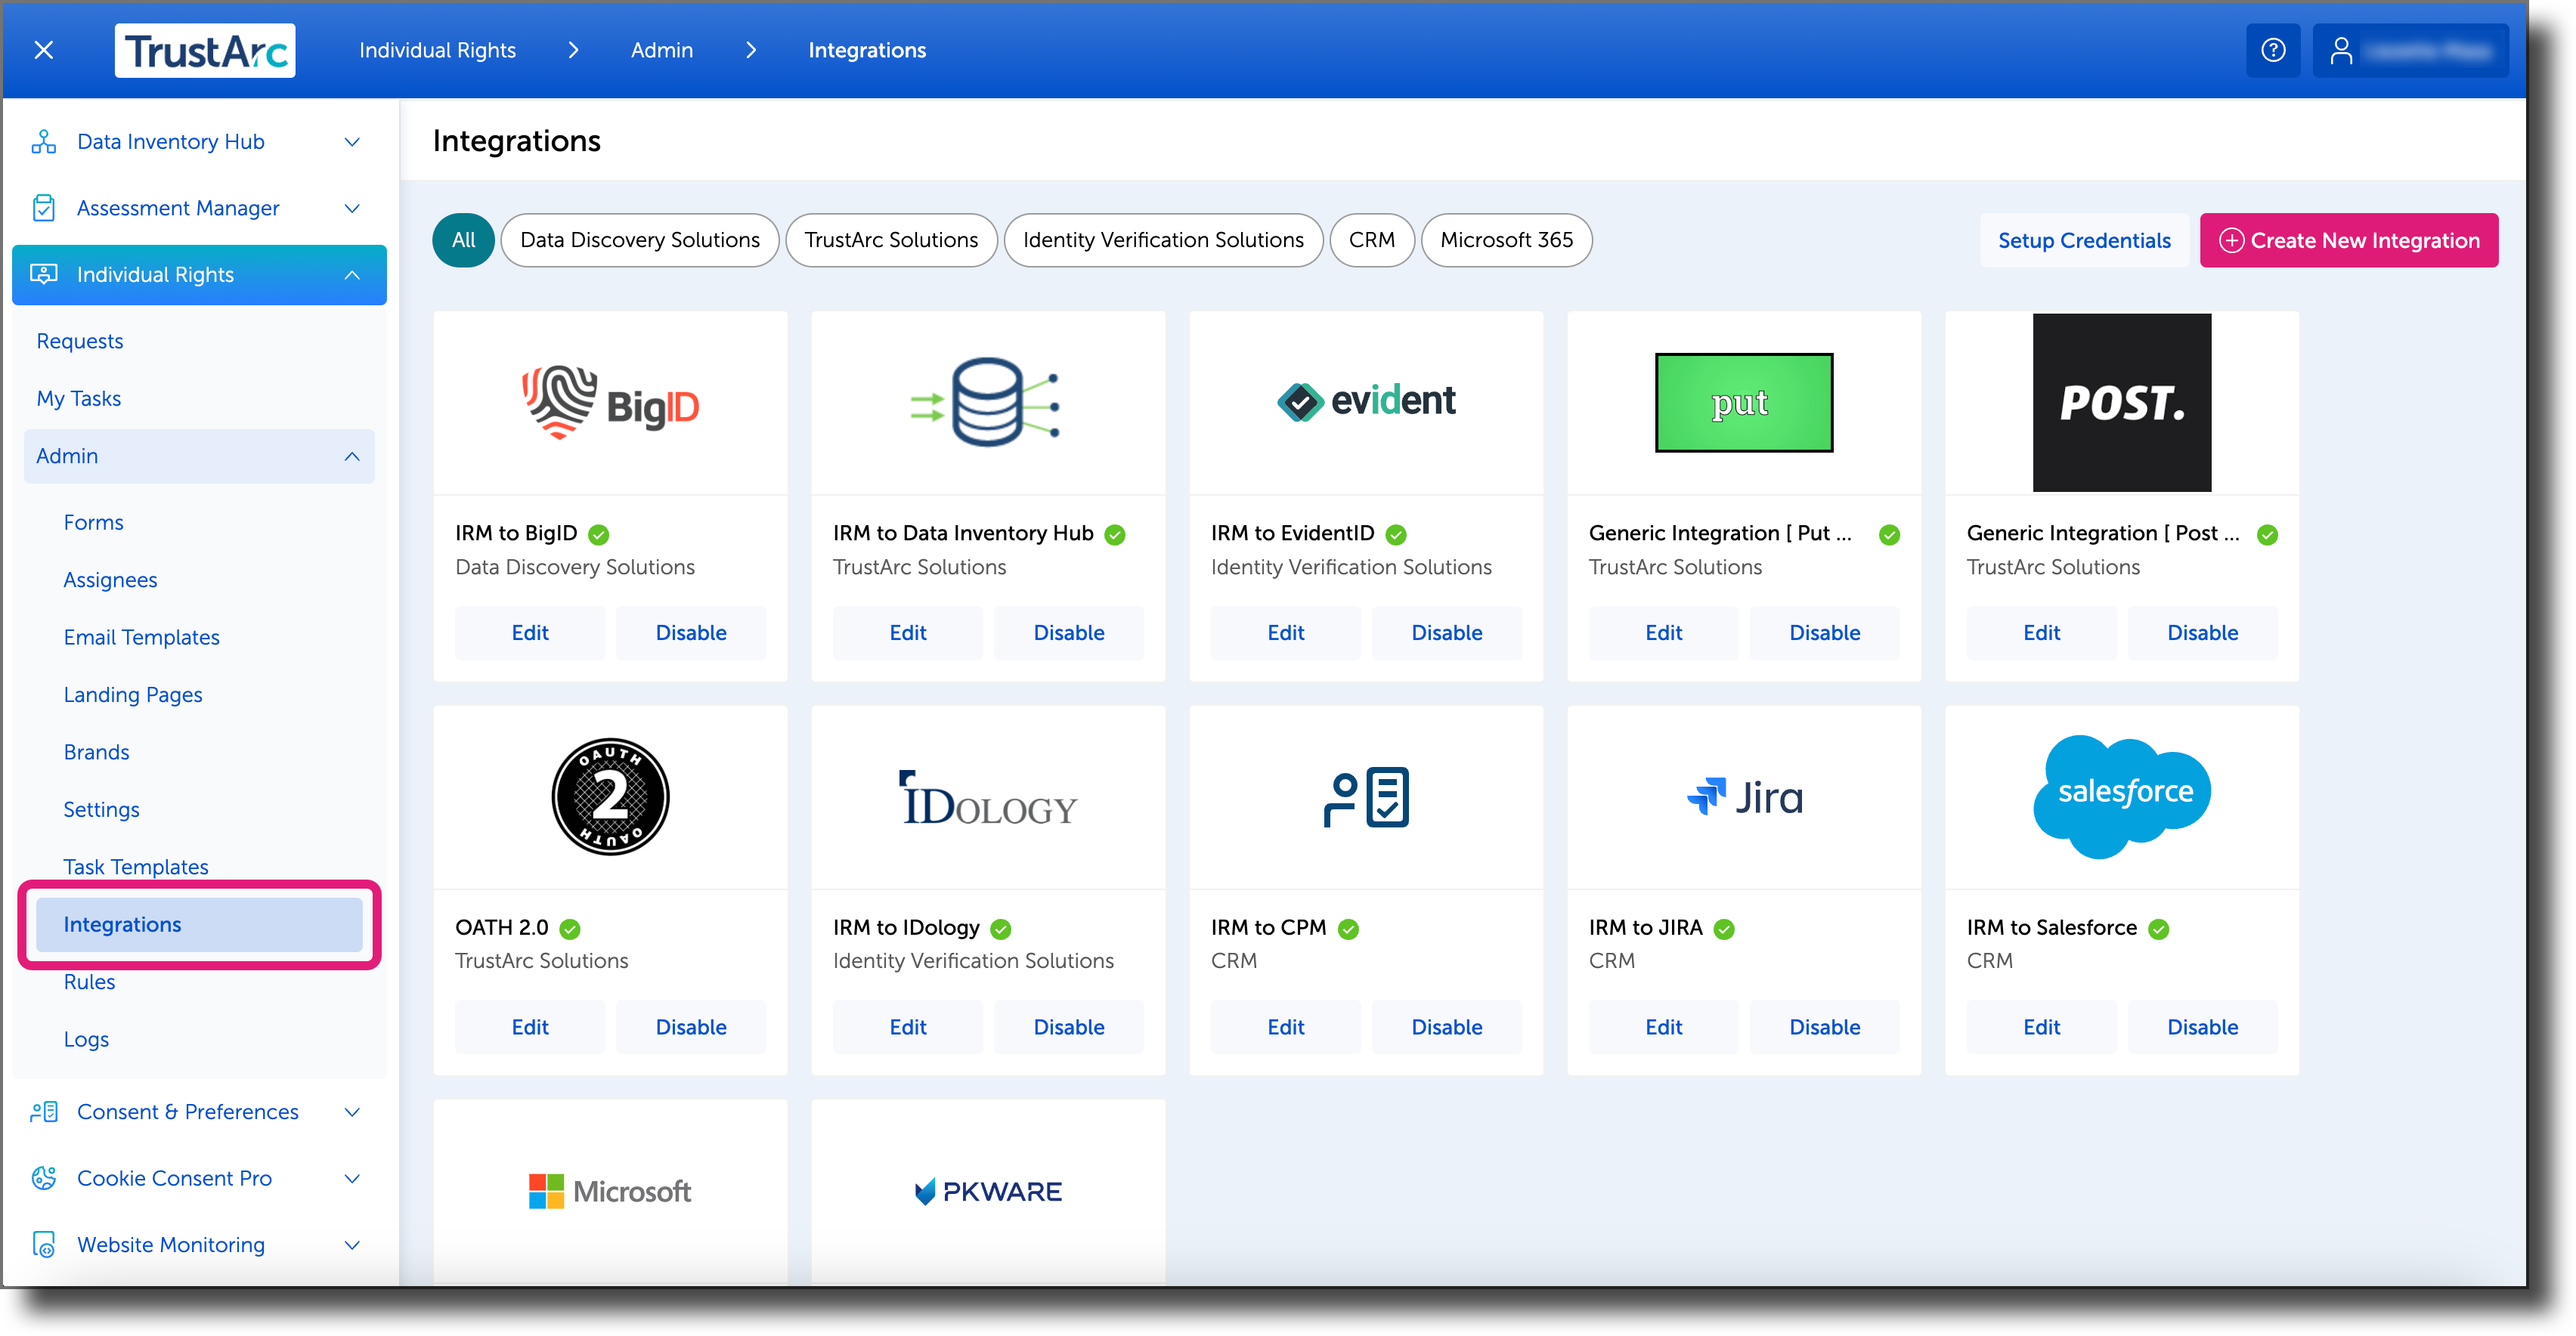Expand the Website Monitoring menu
The image size is (2576, 1336).
(352, 1244)
